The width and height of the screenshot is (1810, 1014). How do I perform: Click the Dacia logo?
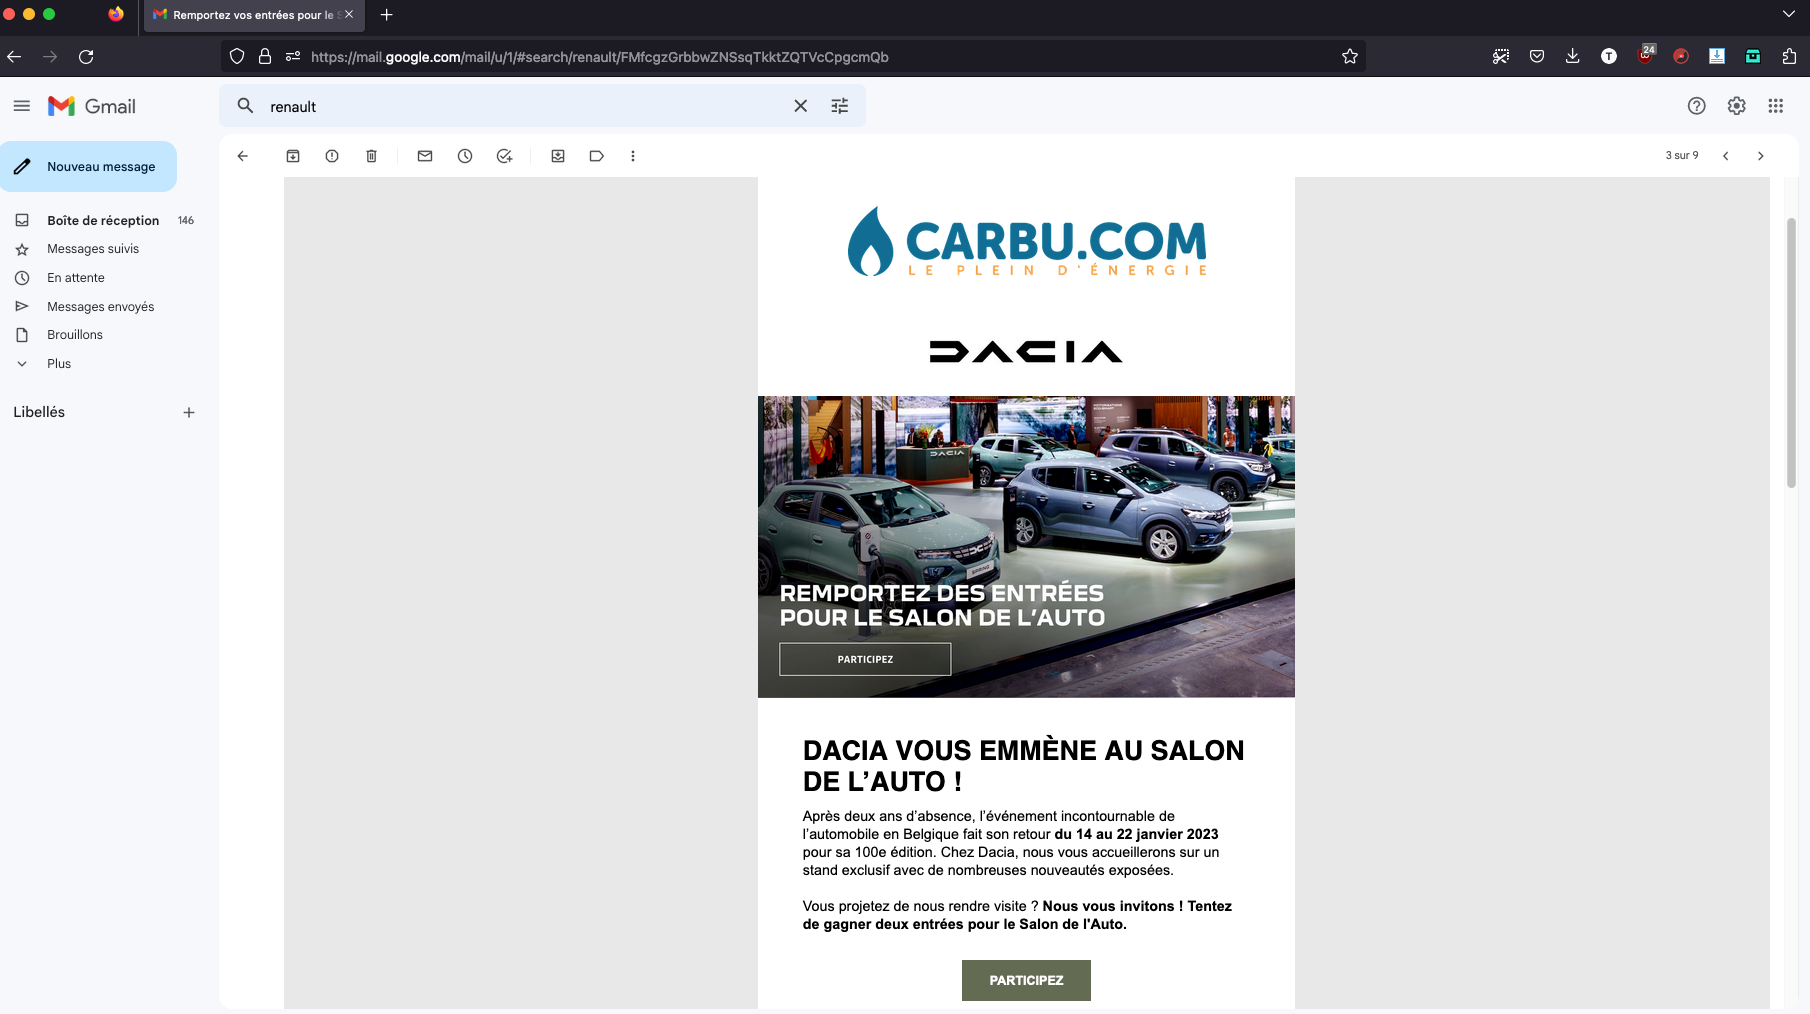point(1026,352)
